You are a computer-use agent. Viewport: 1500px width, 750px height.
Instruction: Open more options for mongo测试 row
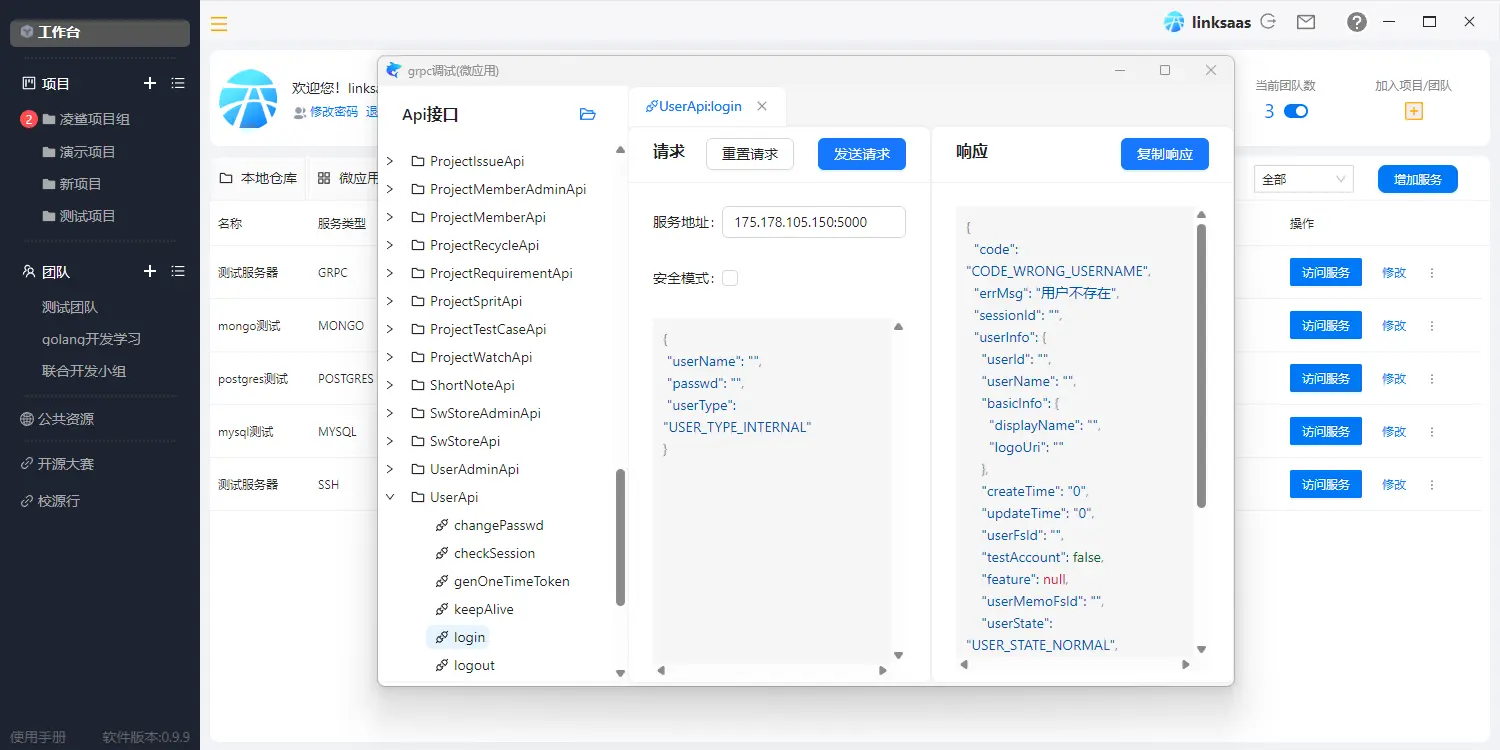click(x=1431, y=326)
